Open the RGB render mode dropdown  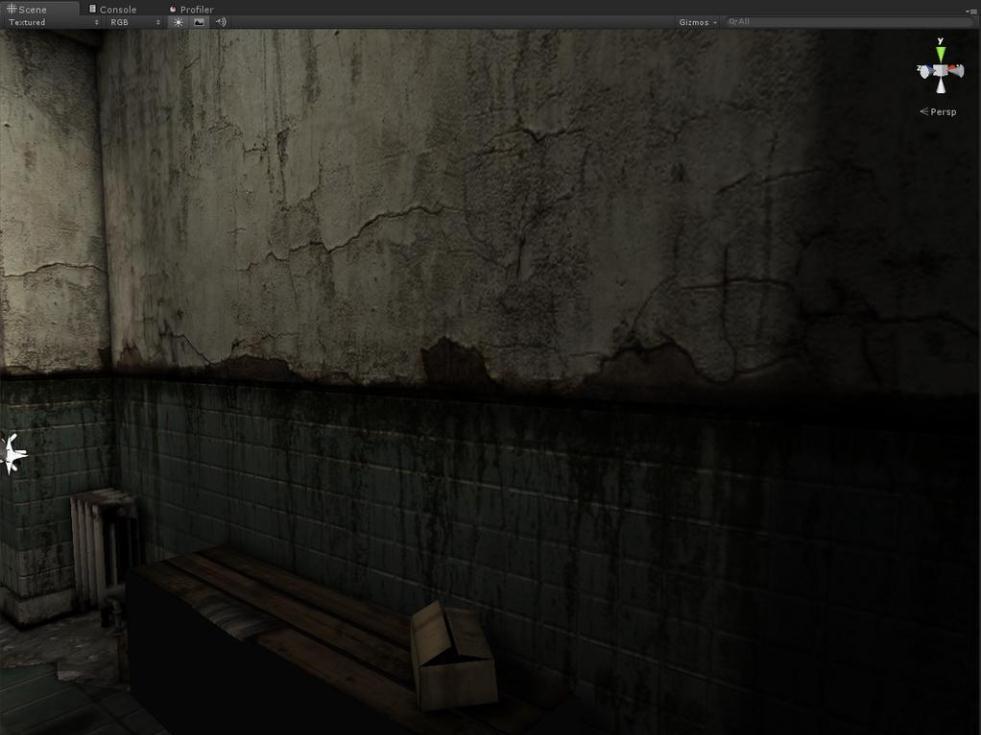[135, 22]
